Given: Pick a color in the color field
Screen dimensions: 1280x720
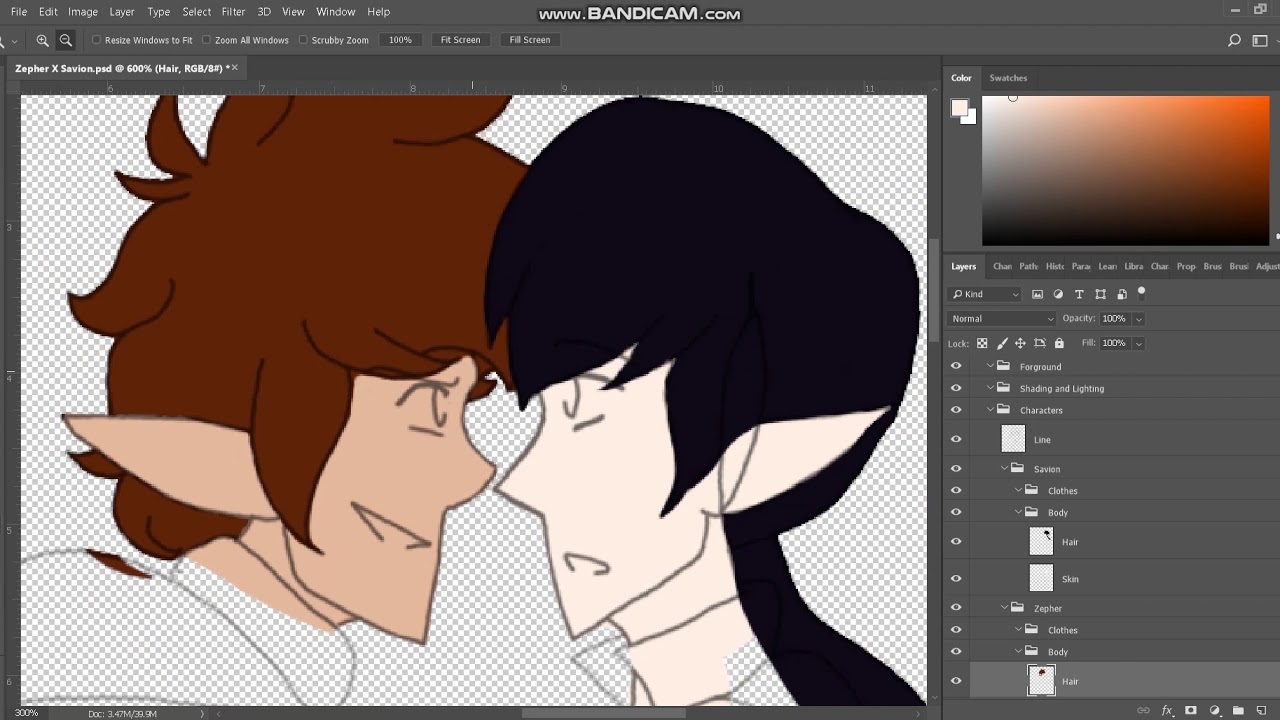Looking at the screenshot, I should click(x=1125, y=170).
